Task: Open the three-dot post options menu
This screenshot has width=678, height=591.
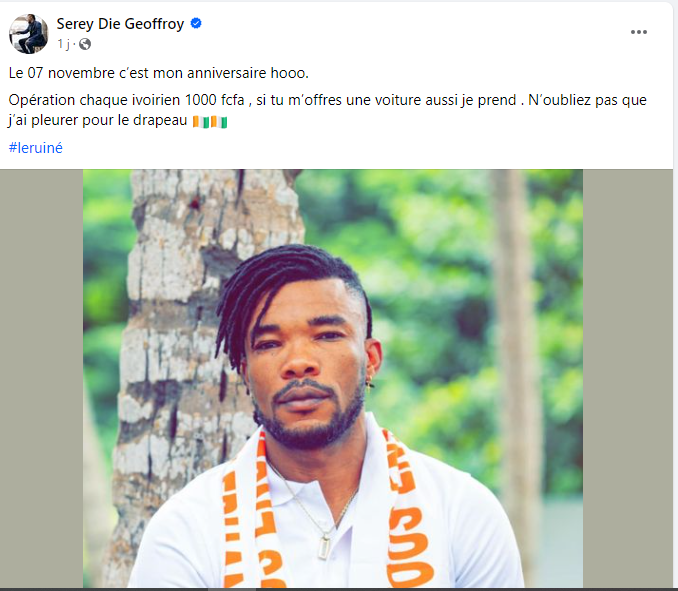Action: click(639, 32)
